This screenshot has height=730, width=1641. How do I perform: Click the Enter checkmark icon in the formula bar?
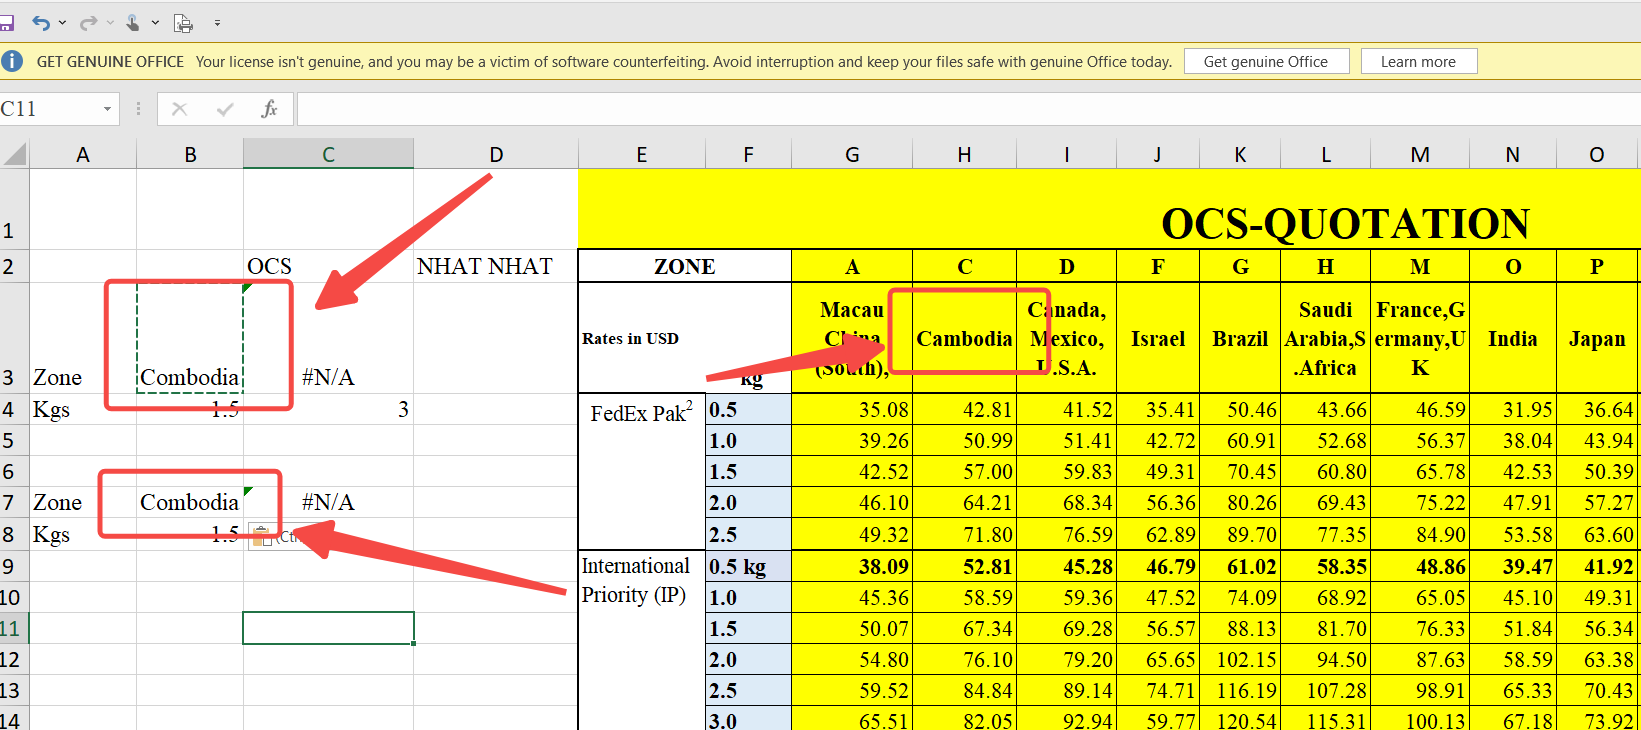(225, 109)
